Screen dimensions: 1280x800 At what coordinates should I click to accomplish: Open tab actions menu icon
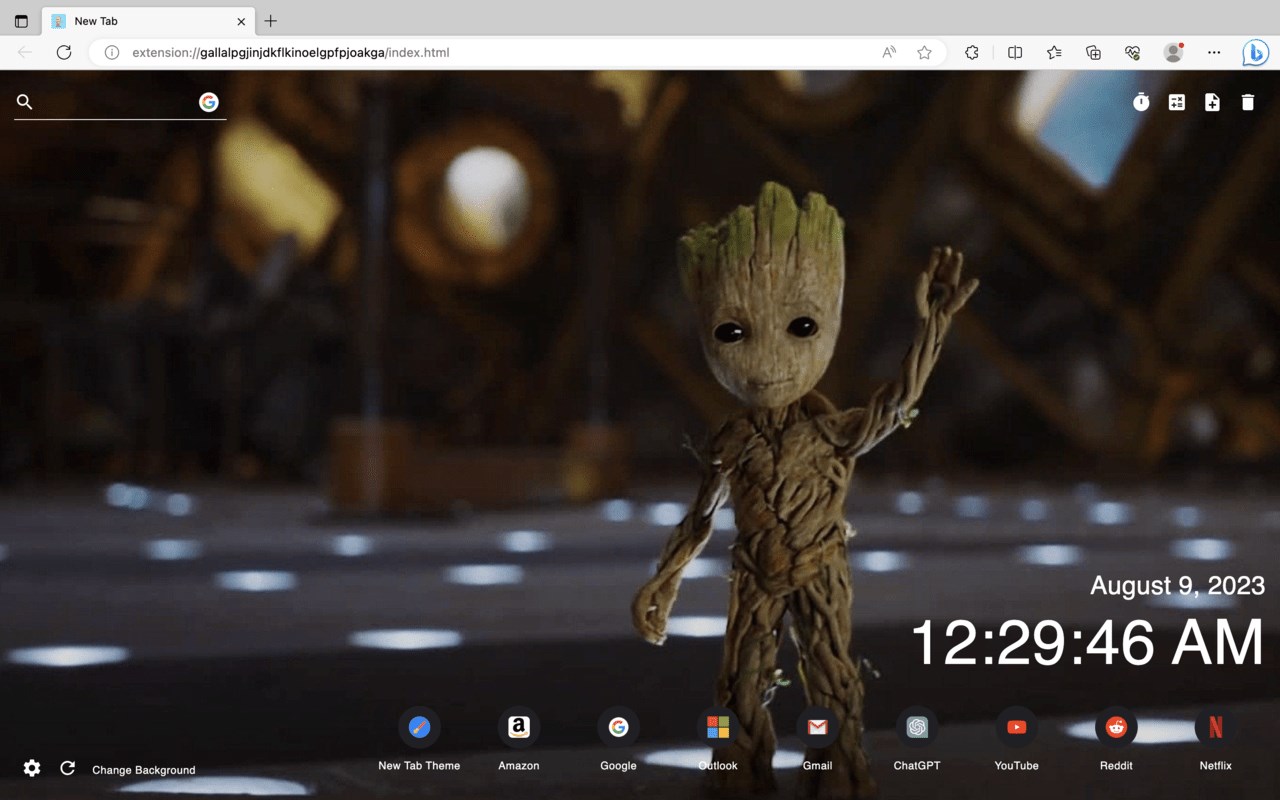(x=21, y=21)
